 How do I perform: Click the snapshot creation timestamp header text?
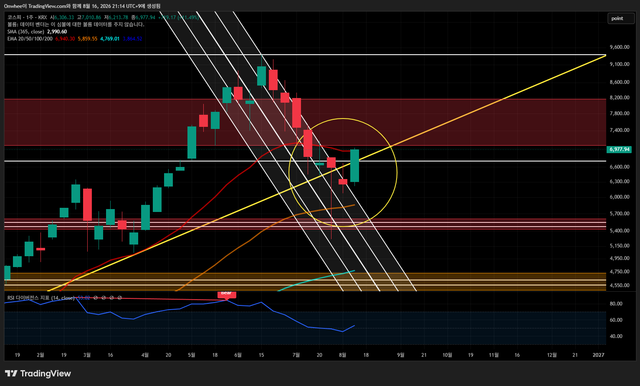82,6
